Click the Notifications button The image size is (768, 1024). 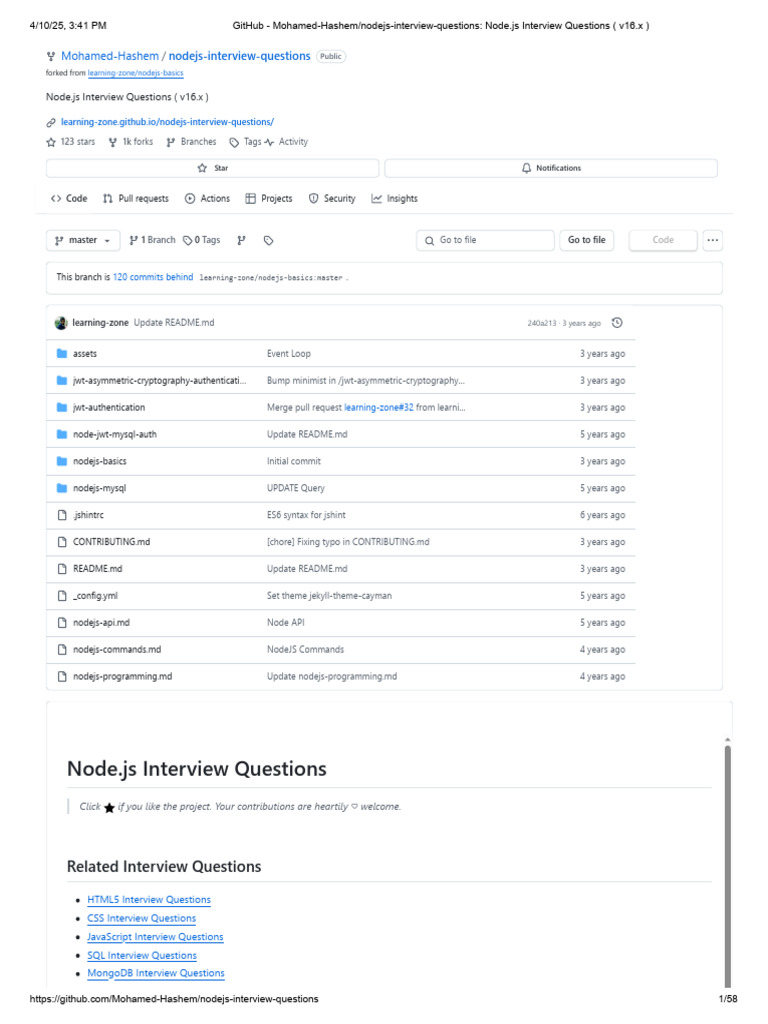point(551,168)
